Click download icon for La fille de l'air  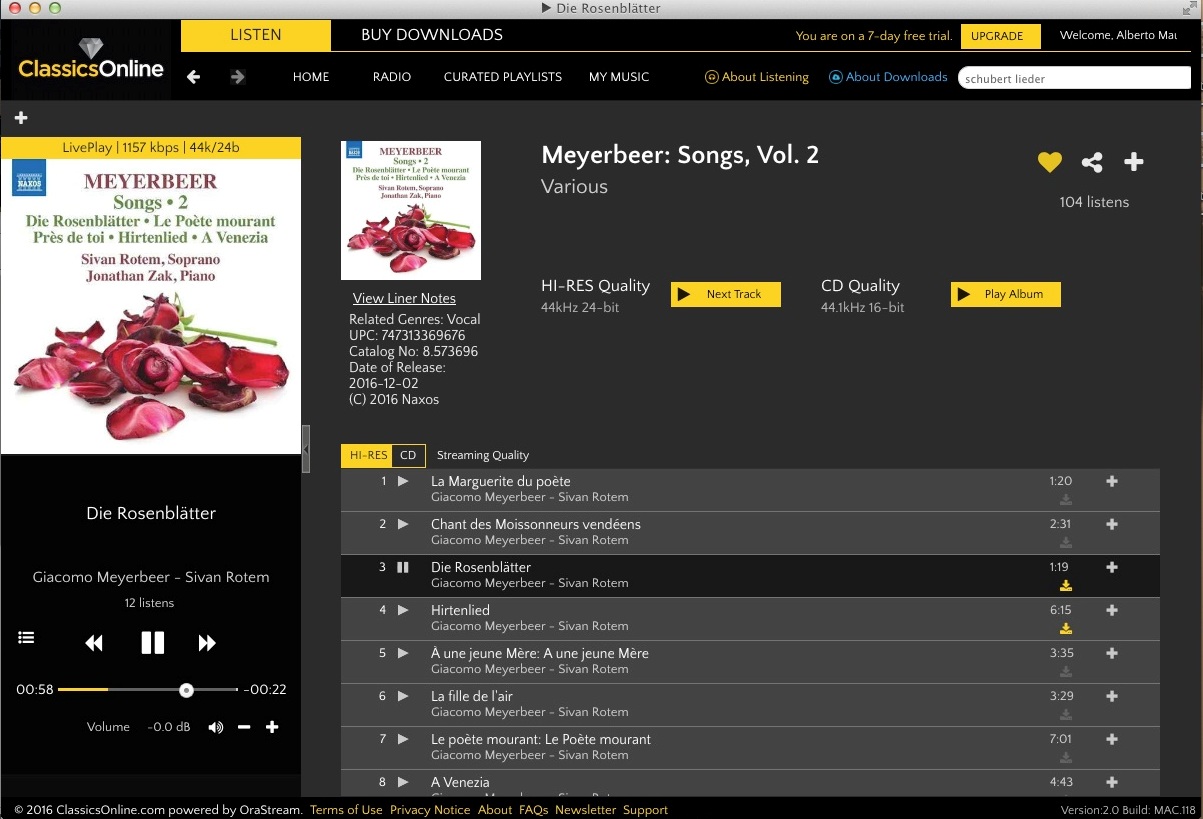pyautogui.click(x=1066, y=715)
